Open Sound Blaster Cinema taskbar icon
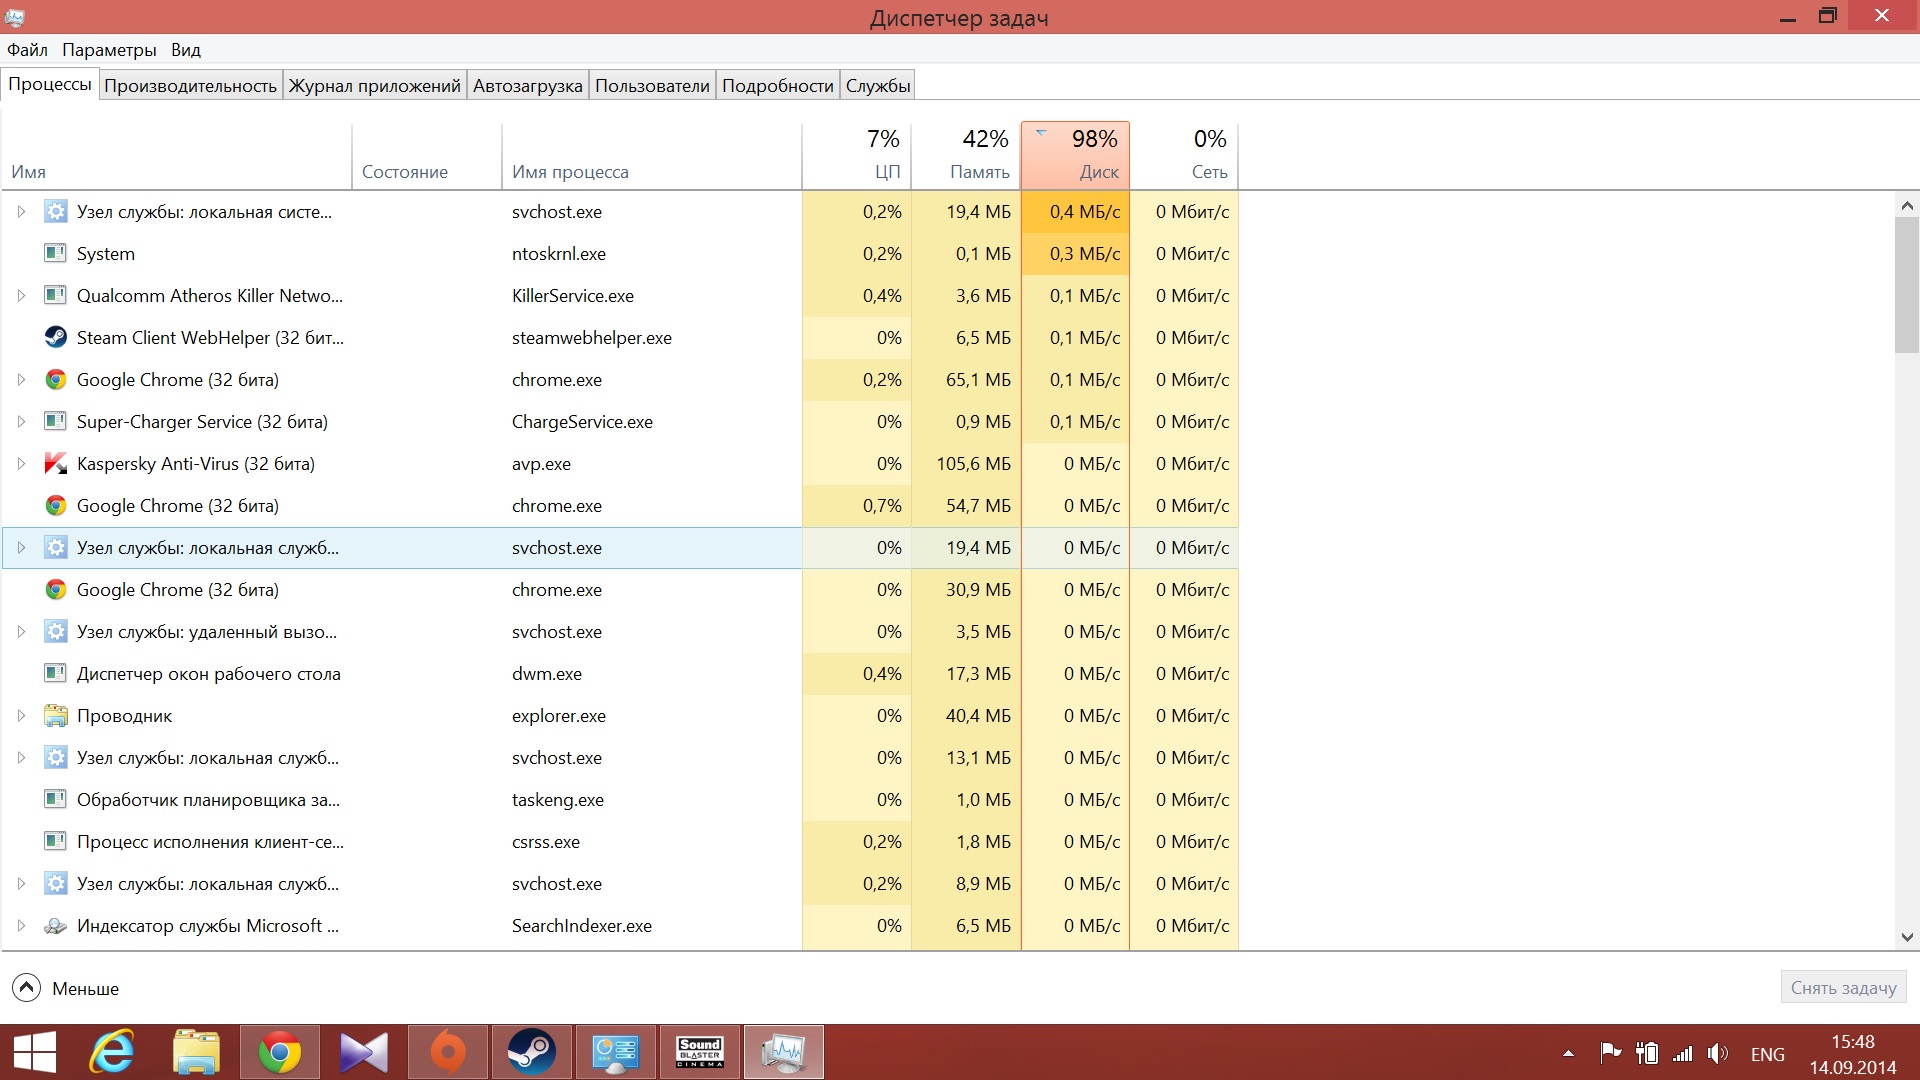Image resolution: width=1920 pixels, height=1080 pixels. pos(699,1052)
